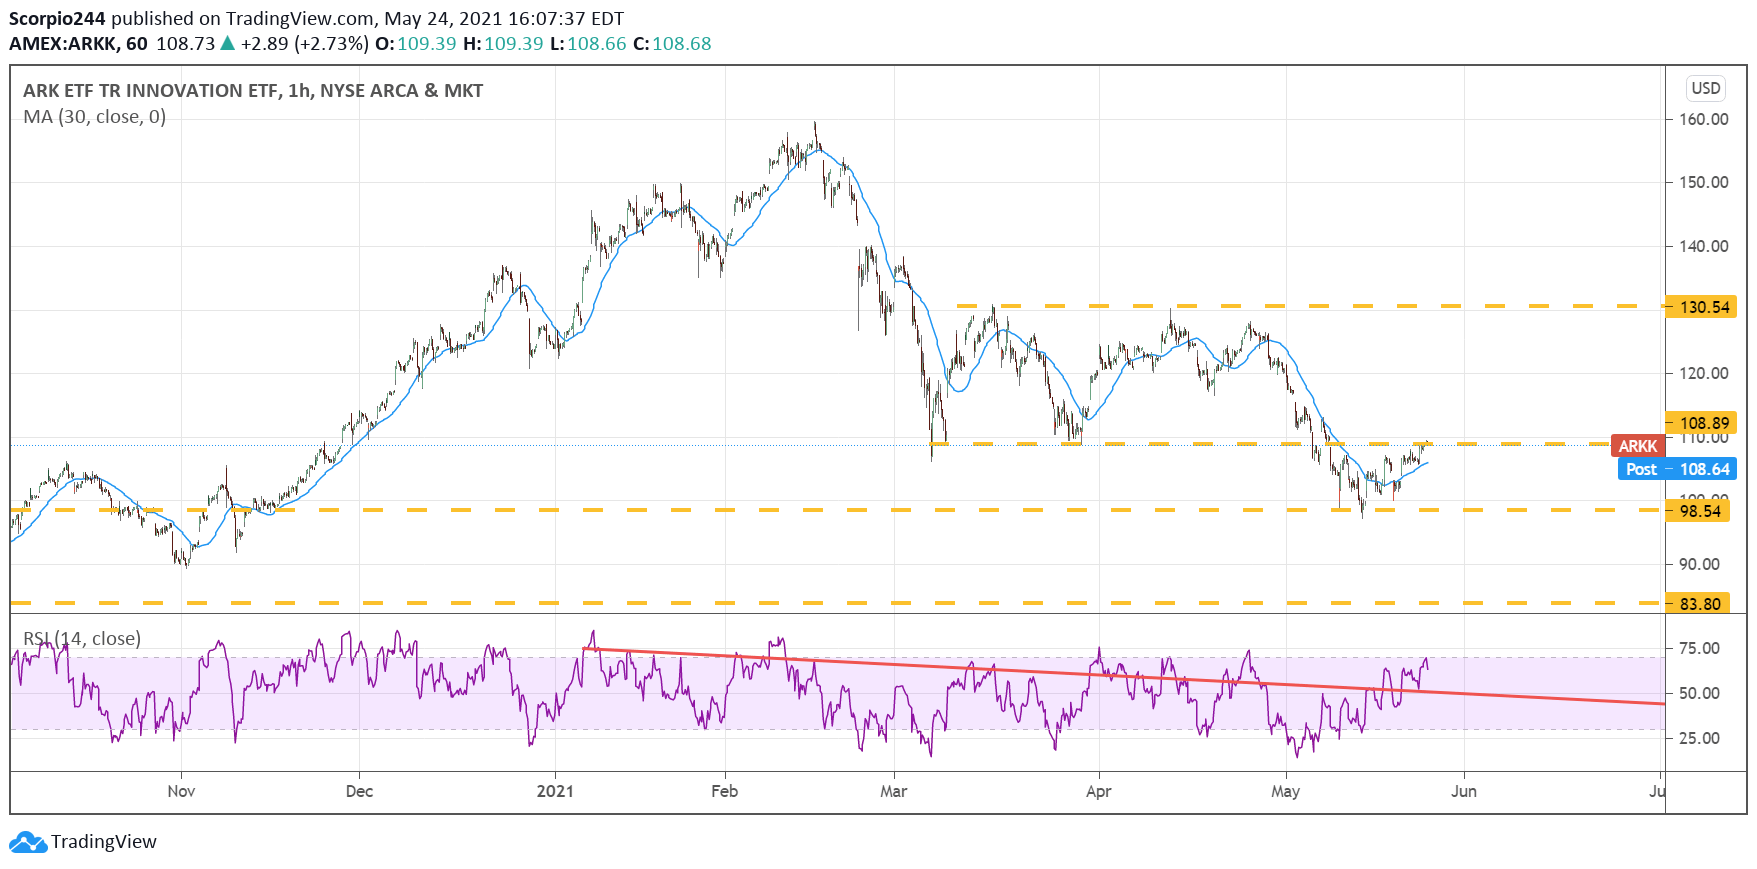Image resolution: width=1757 pixels, height=869 pixels.
Task: Click the AMEX:ARKK, 60 symbol text
Action: tap(78, 44)
